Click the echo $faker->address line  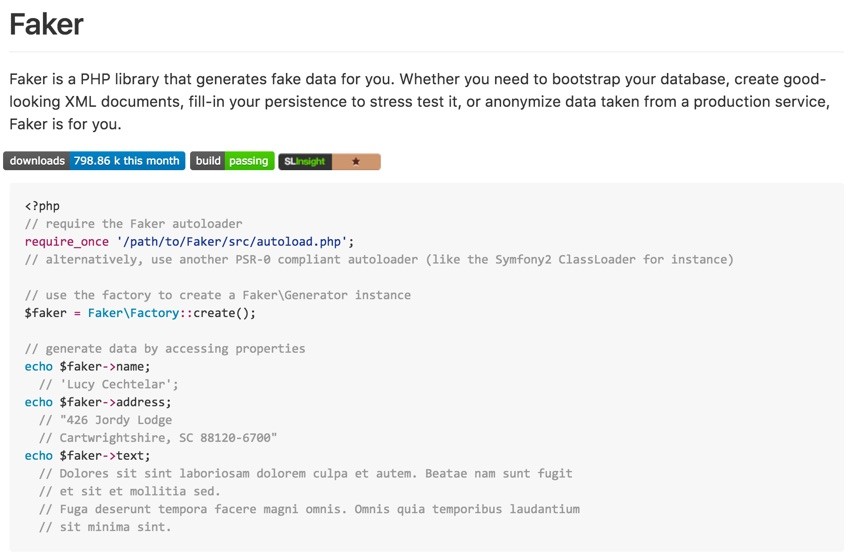pos(98,402)
